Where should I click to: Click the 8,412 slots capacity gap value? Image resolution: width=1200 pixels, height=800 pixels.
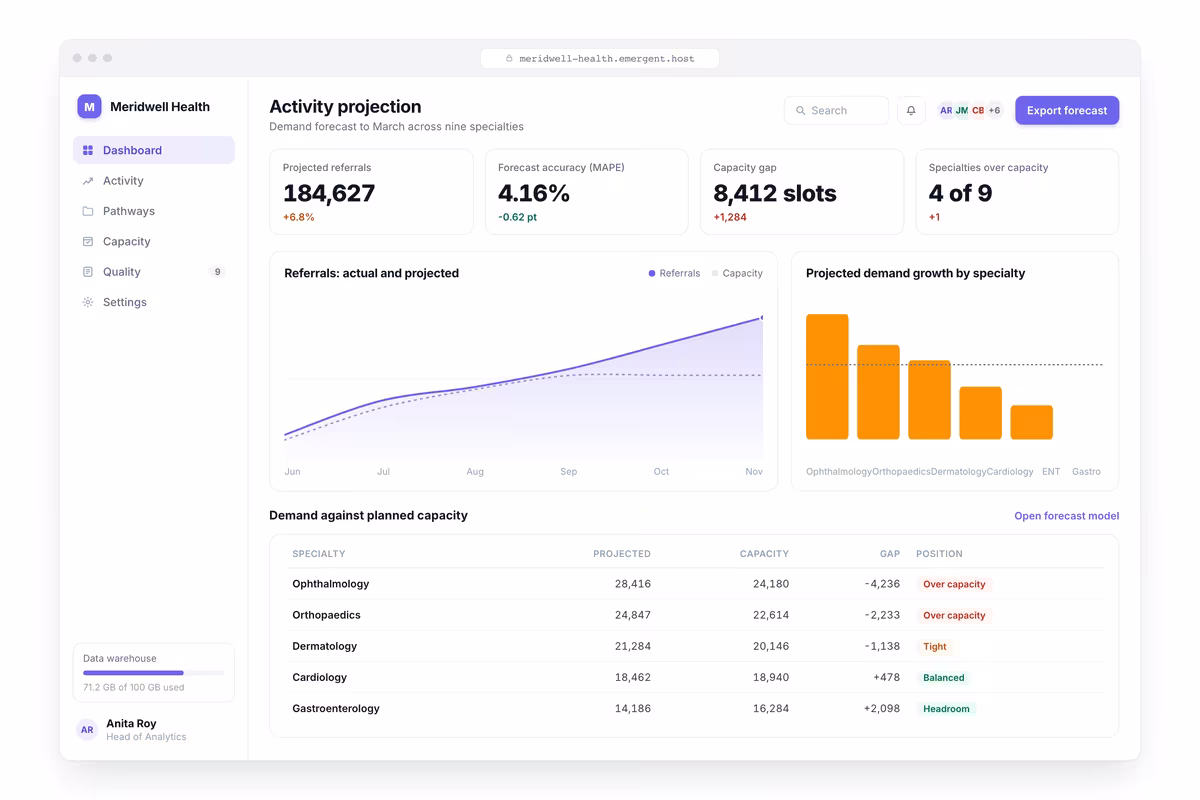pyautogui.click(x=775, y=193)
